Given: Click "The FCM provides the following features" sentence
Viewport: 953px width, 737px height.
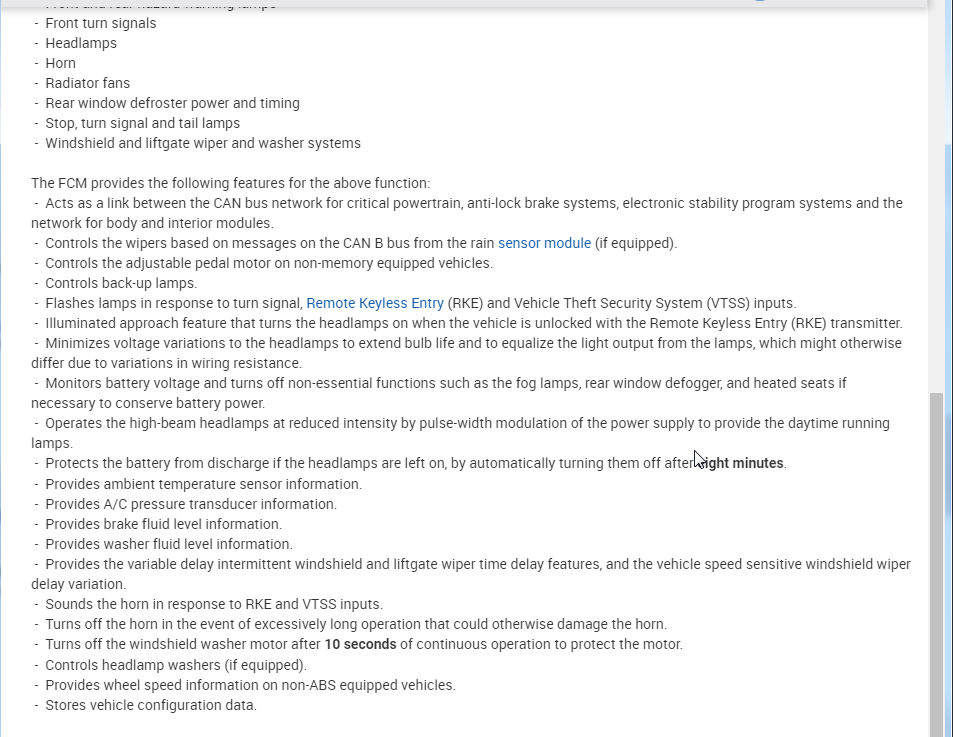Looking at the screenshot, I should pos(230,183).
